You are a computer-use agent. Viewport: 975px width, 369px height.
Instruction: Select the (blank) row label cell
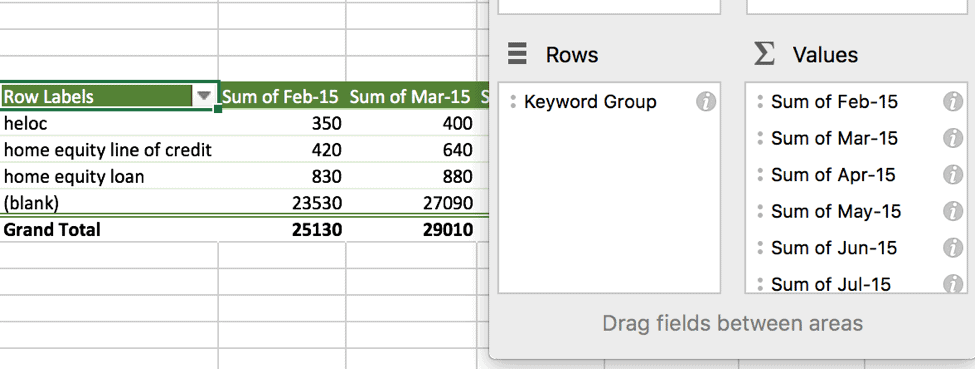[x=109, y=203]
